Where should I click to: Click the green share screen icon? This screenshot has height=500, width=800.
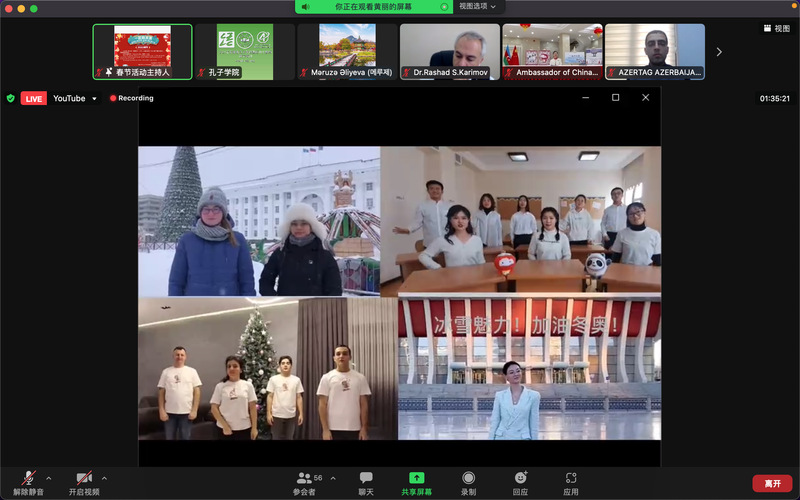point(416,478)
